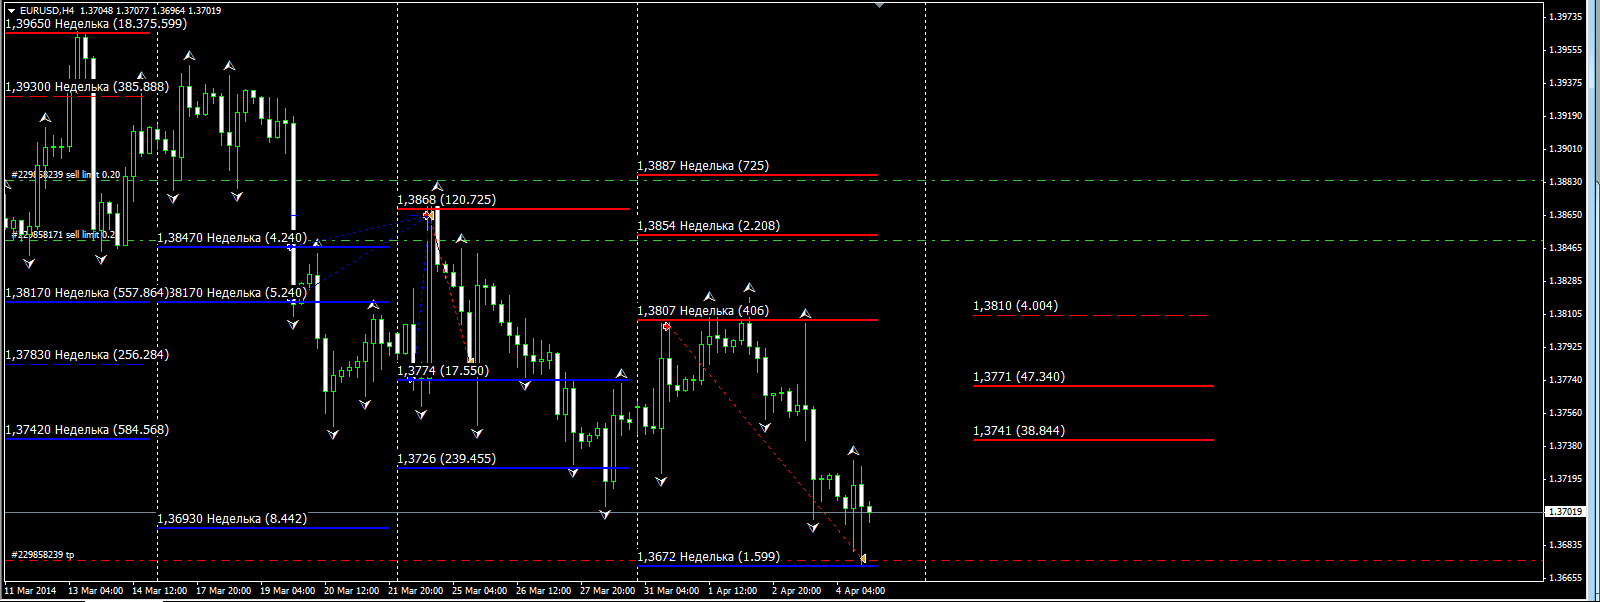Click the 11 Mar 2014 date on time axis

31,591
